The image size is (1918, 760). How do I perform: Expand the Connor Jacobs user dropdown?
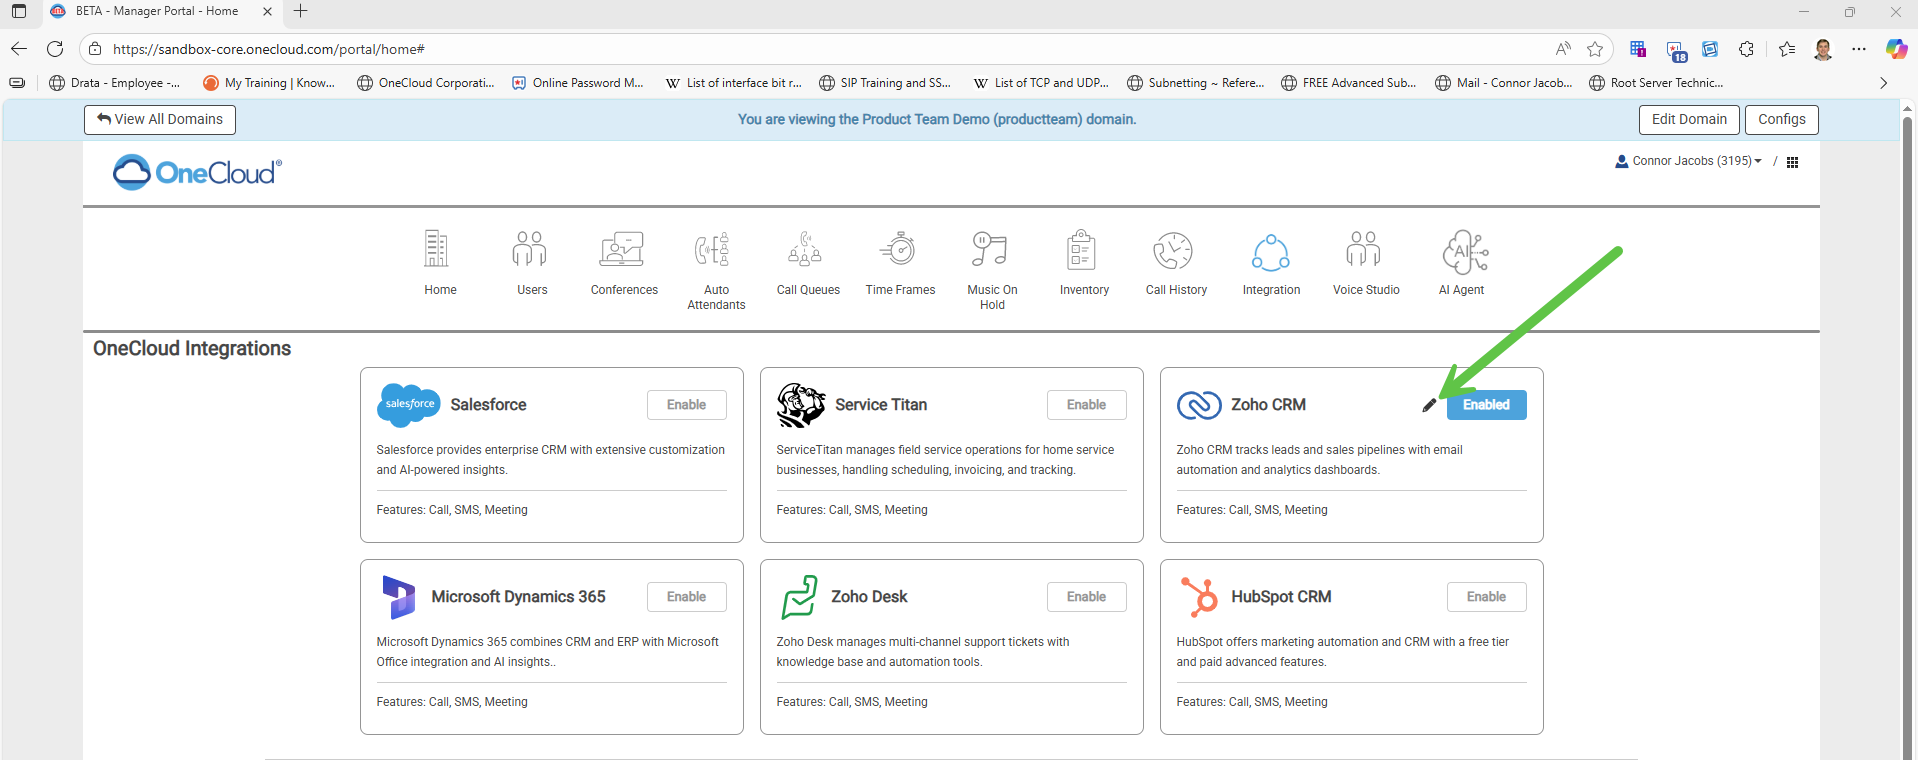click(1689, 161)
